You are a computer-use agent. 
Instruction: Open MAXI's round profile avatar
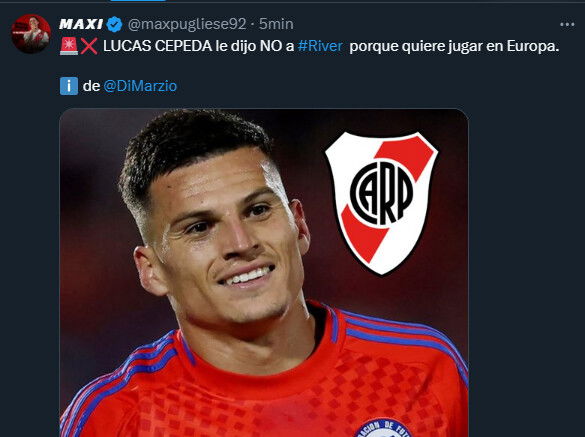click(31, 34)
